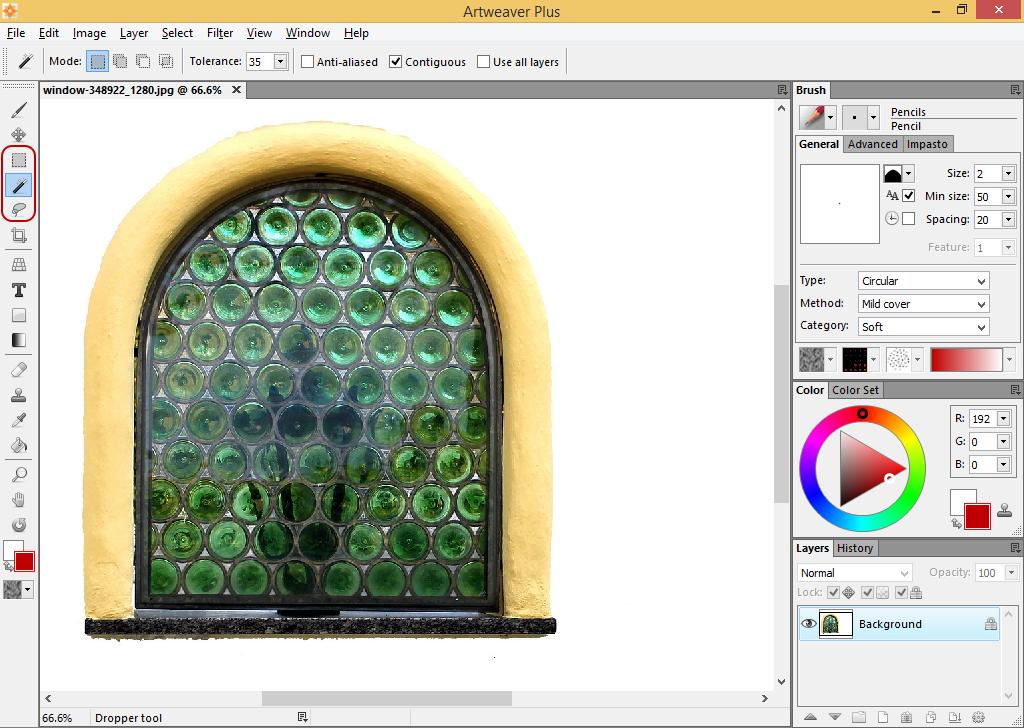
Task: Expand the Method dropdown showing Mild cover
Action: pyautogui.click(x=923, y=304)
